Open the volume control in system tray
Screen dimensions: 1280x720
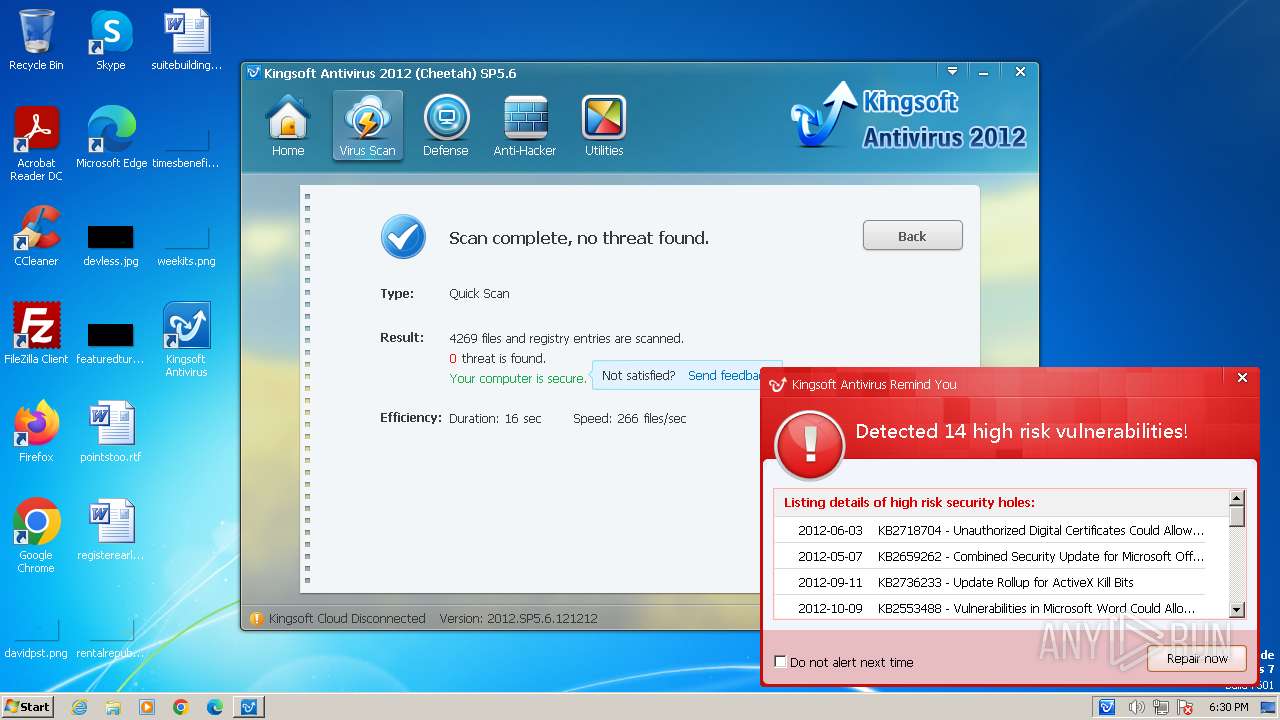pos(1137,707)
